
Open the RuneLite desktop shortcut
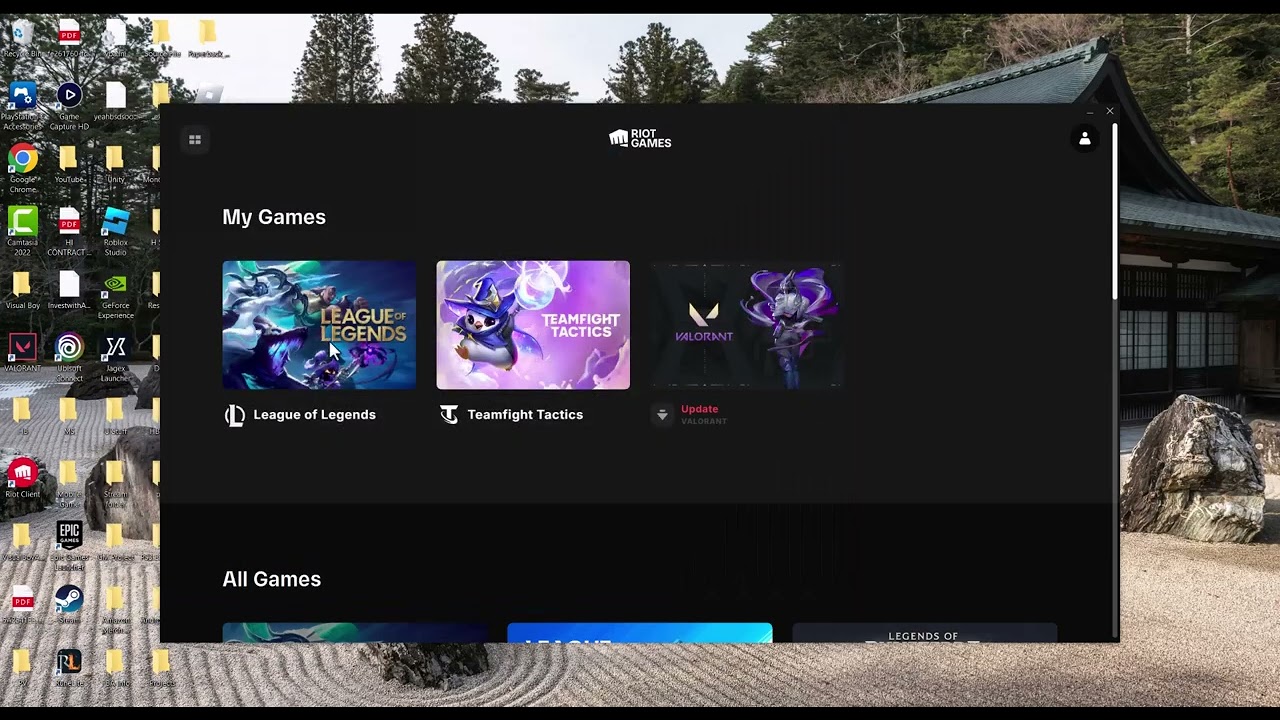tap(69, 668)
